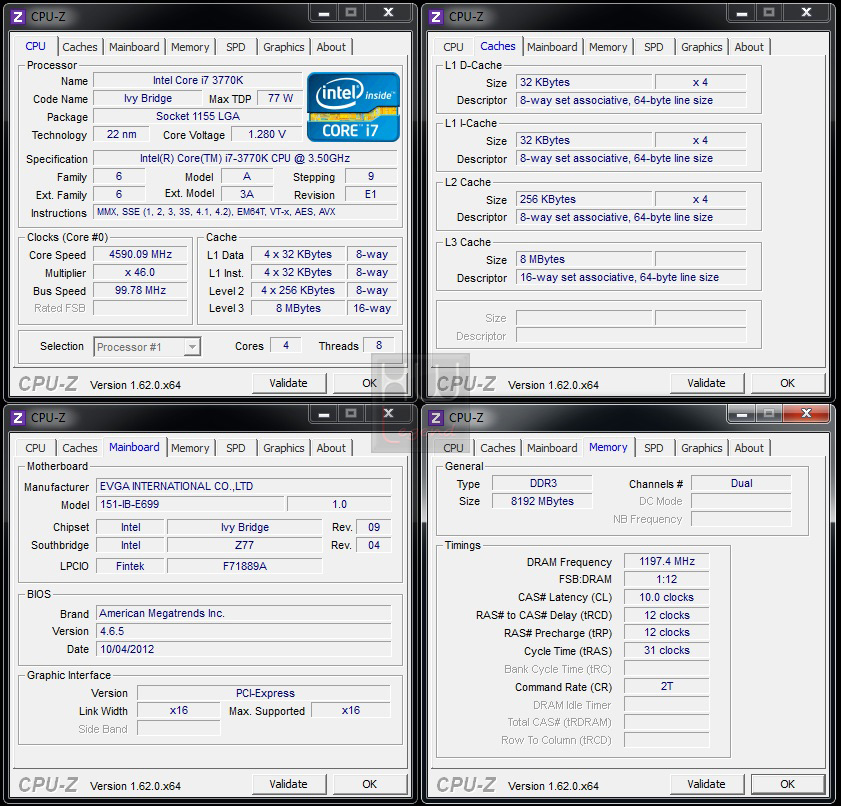
Task: Click the CPU-Z icon in Caches window titlebar
Action: pos(436,17)
